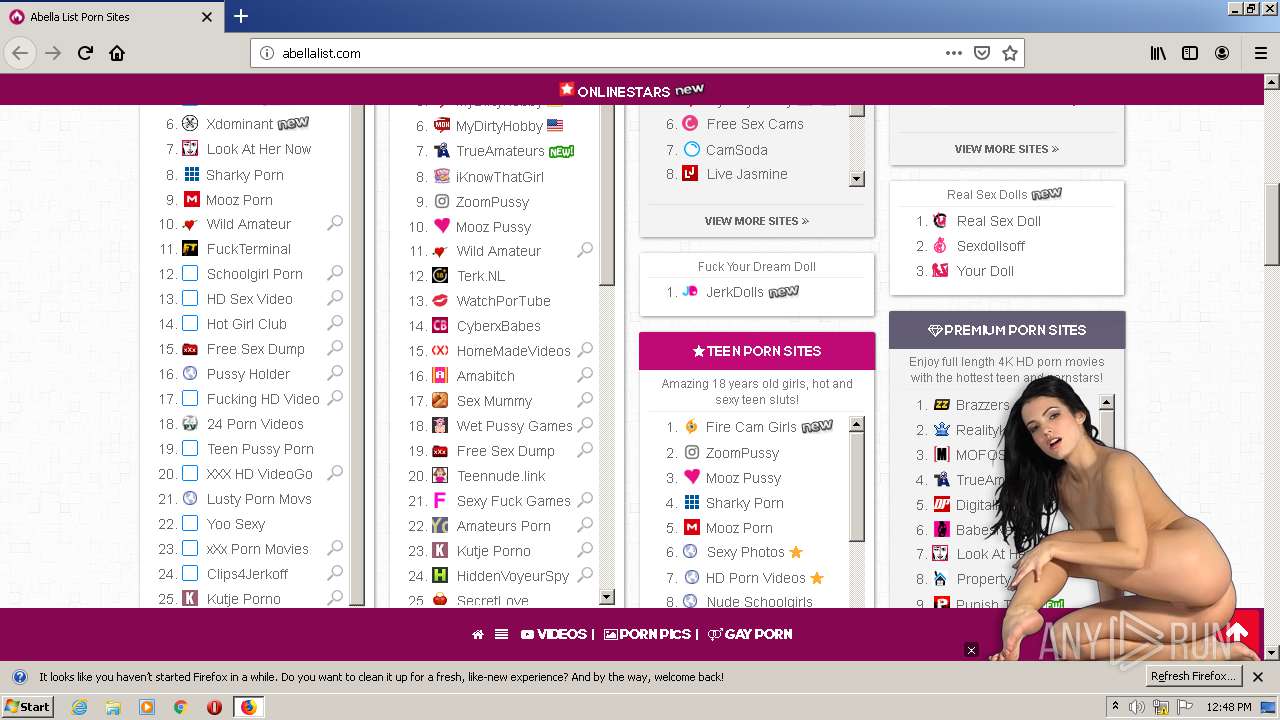This screenshot has height=720, width=1280.
Task: Open the CamSoda link
Action: pos(737,150)
